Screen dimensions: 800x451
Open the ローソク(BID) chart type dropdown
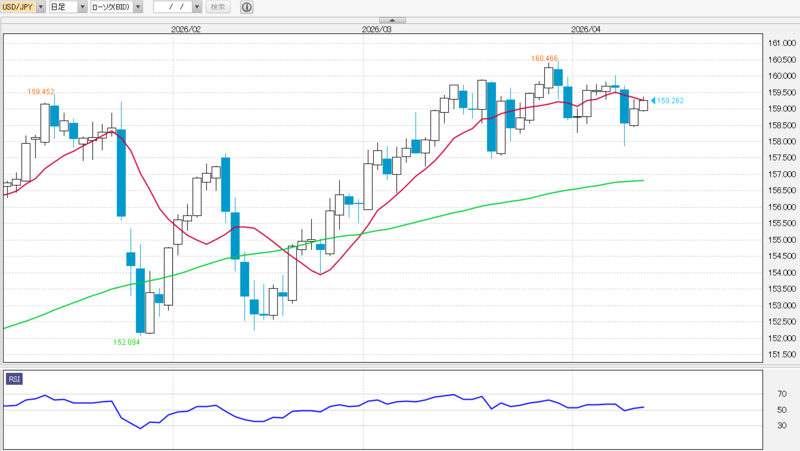tap(138, 7)
